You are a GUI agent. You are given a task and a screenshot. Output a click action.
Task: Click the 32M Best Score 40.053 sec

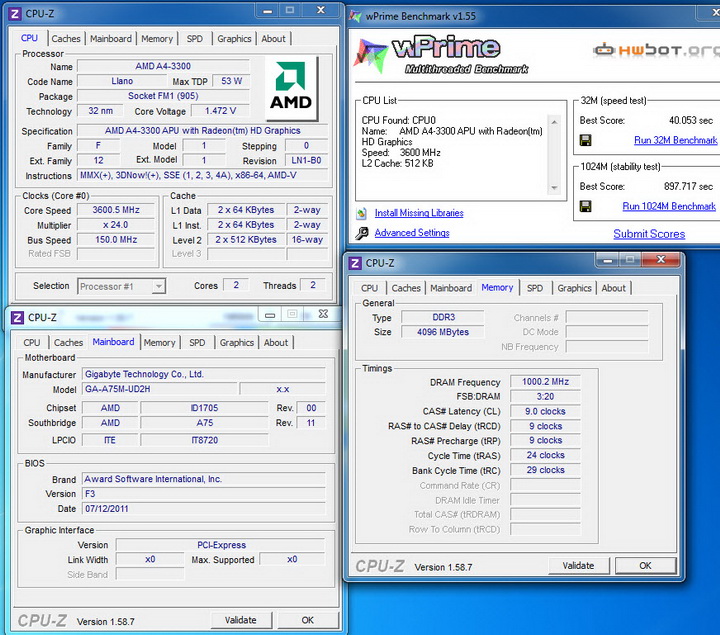coord(691,120)
